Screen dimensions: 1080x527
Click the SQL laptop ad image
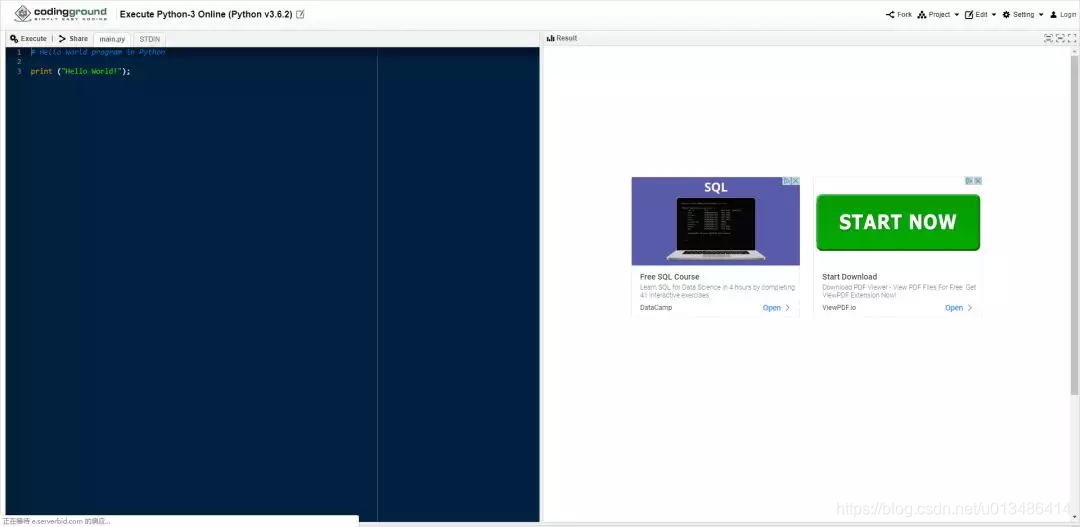coord(716,221)
